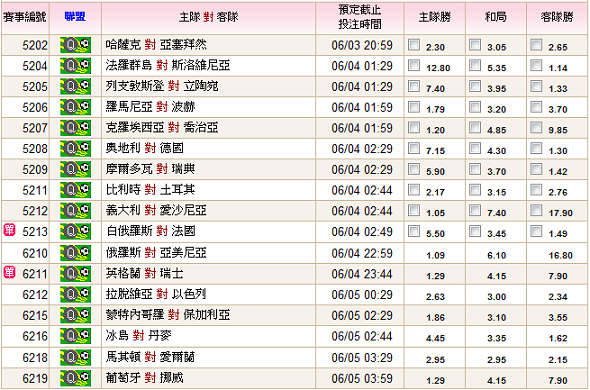The width and height of the screenshot is (590, 390).
Task: Click home odds 1.86 for match 6215
Action: pos(435,318)
